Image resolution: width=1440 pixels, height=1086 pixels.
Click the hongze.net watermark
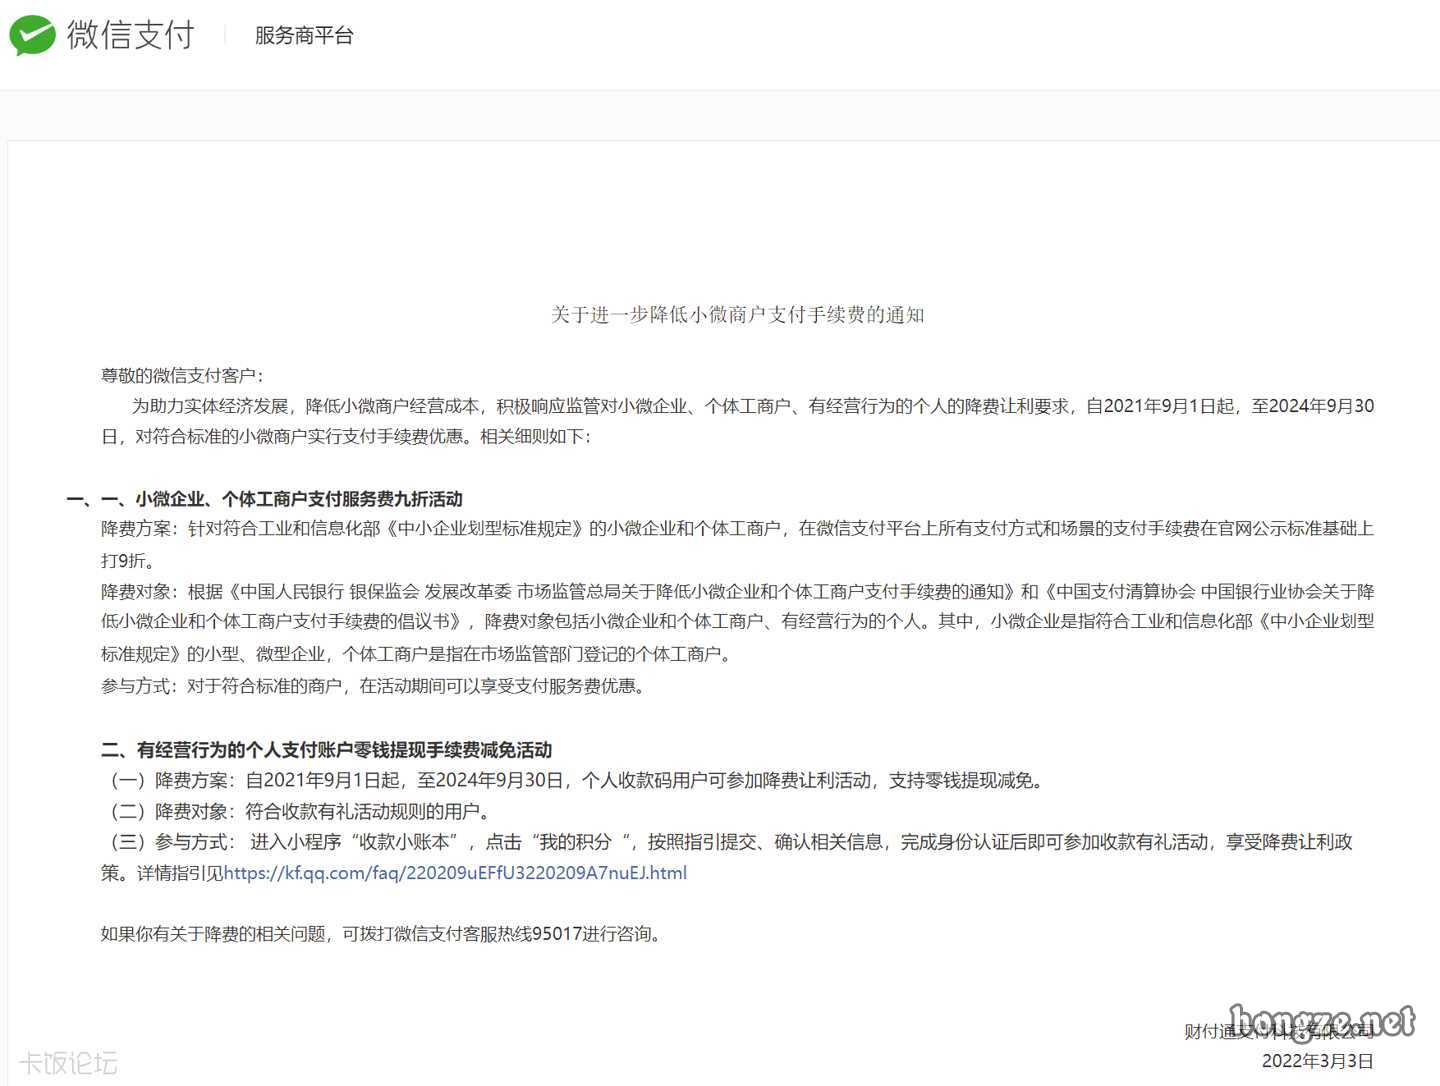click(1321, 1022)
